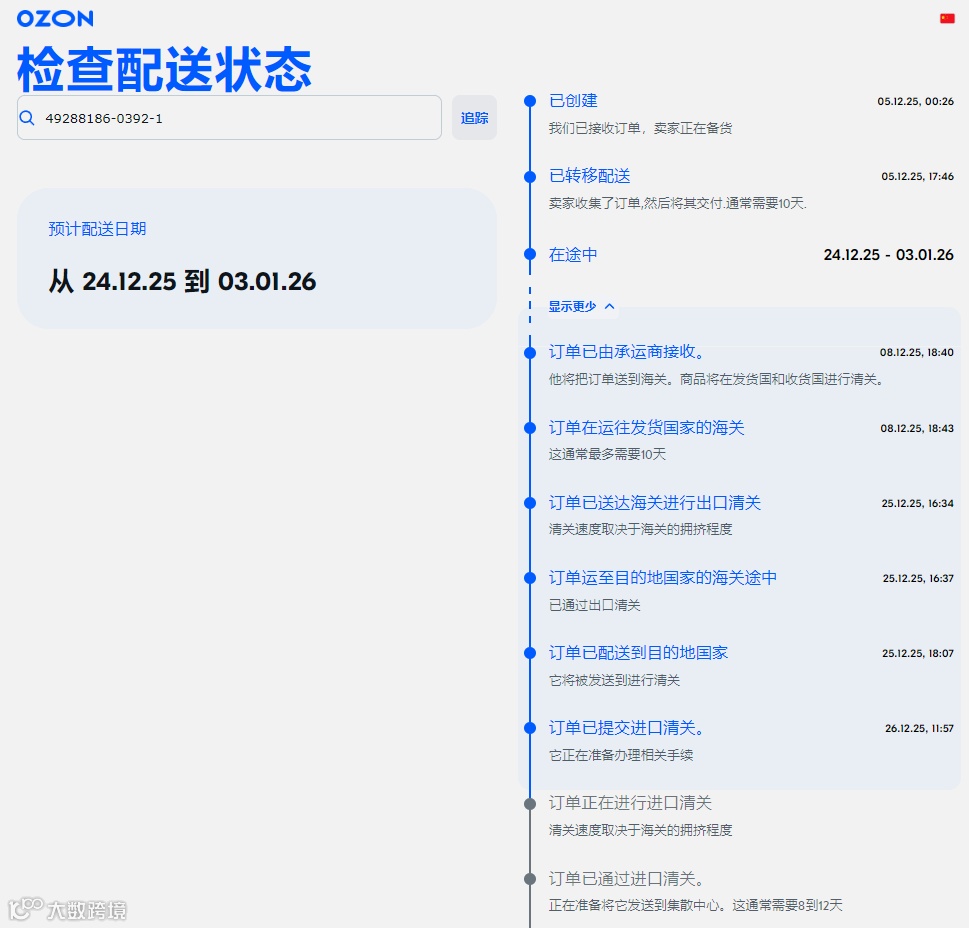Click the 预计配送日期 label

[x=97, y=229]
